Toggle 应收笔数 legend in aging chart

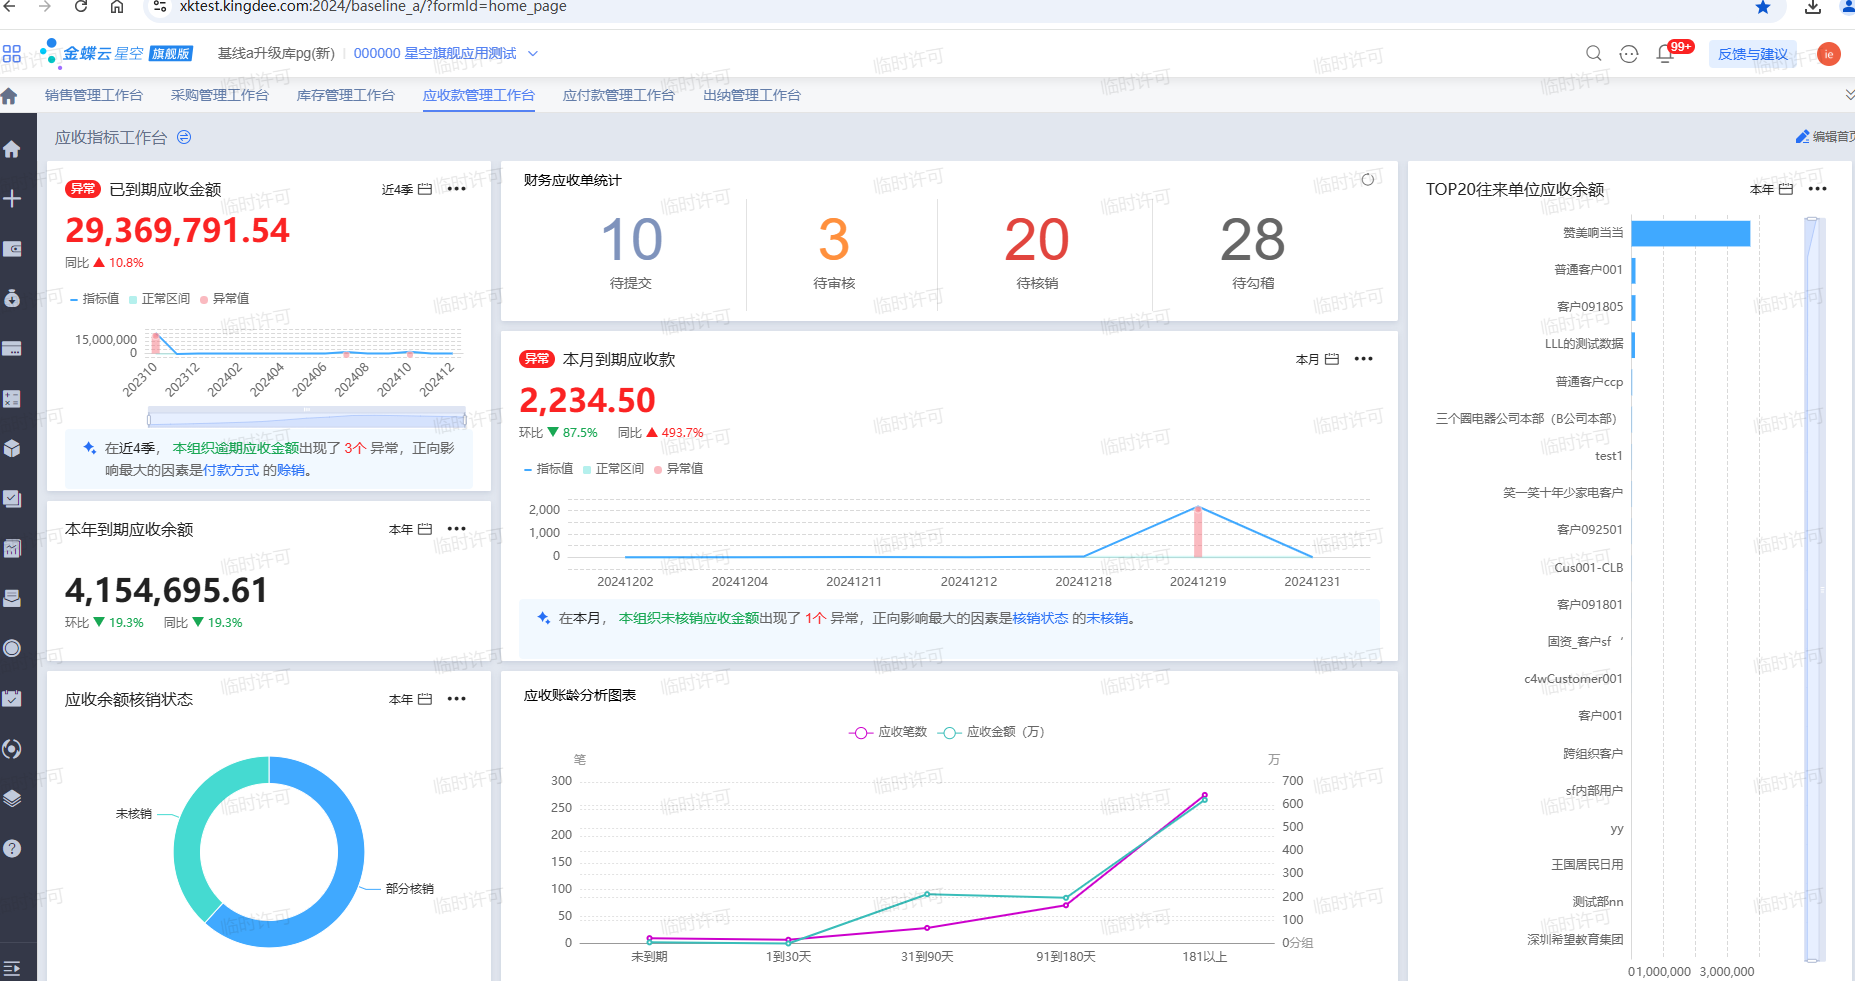pyautogui.click(x=889, y=732)
